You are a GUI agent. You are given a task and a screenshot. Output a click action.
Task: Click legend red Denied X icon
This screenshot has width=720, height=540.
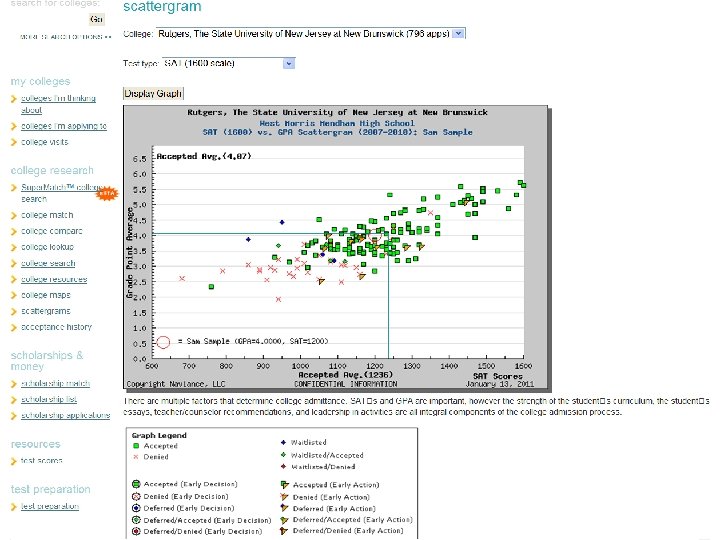coord(136,457)
